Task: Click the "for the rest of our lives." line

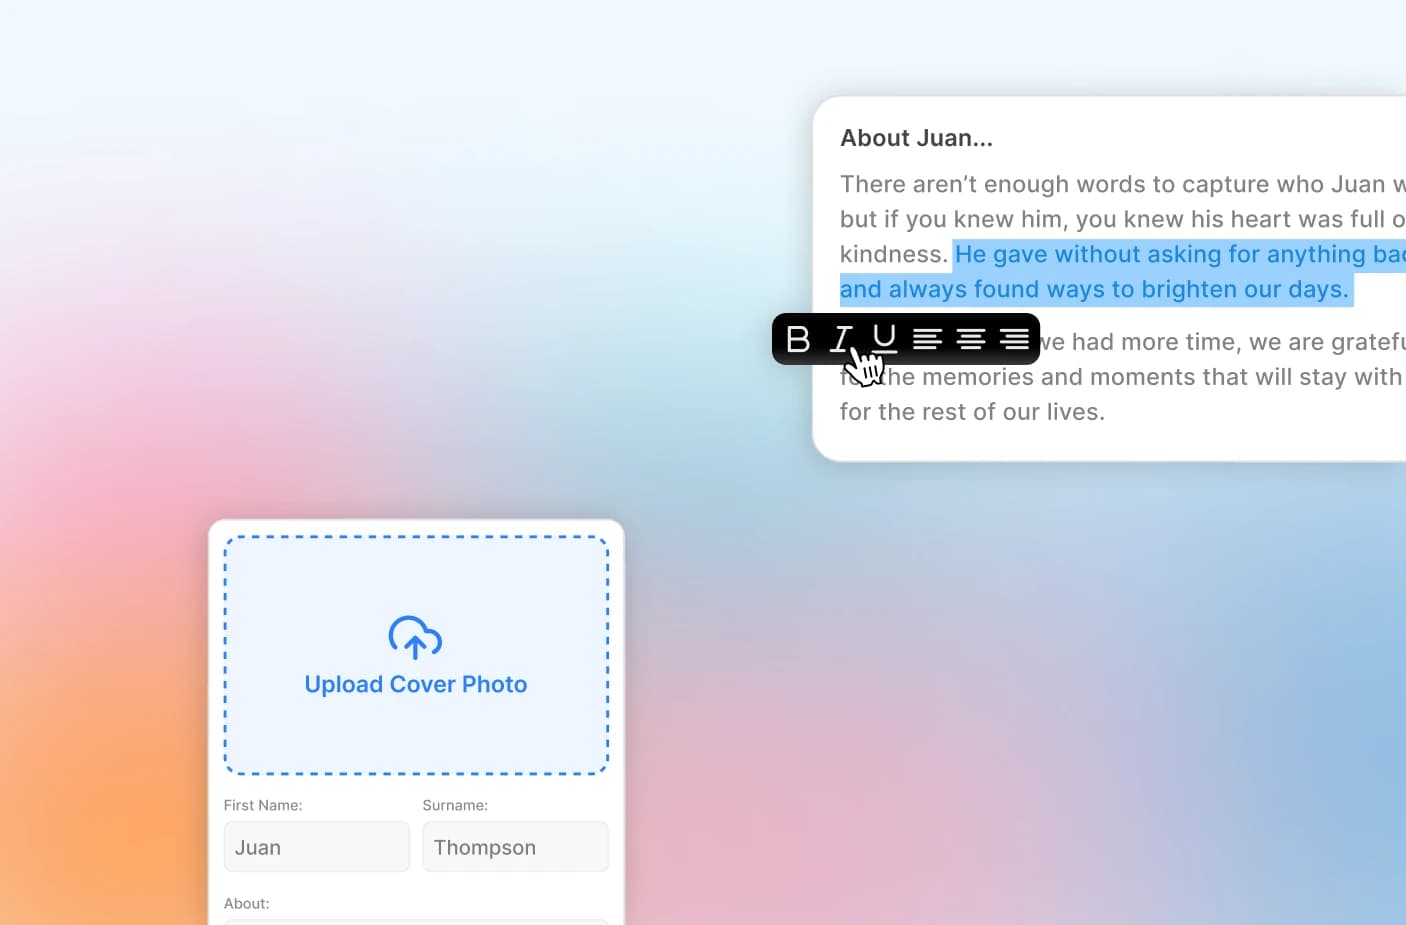Action: [972, 412]
